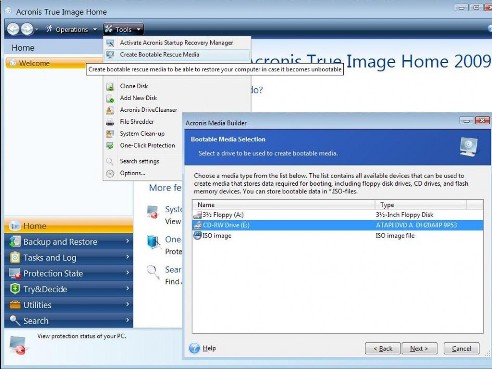Select 3½ Floppy (A:) drive row
The width and height of the screenshot is (492, 369).
[338, 215]
